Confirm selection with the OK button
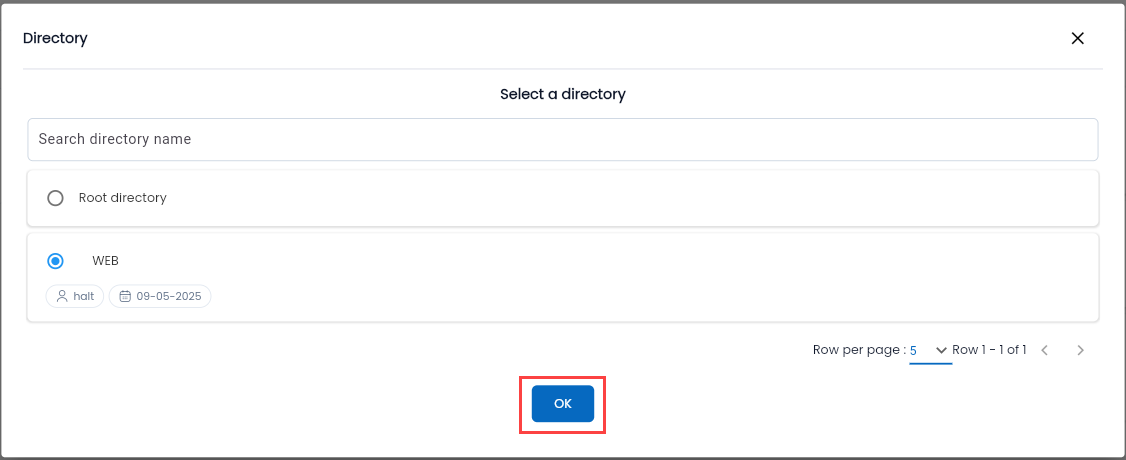This screenshot has height=460, width=1126. point(562,404)
